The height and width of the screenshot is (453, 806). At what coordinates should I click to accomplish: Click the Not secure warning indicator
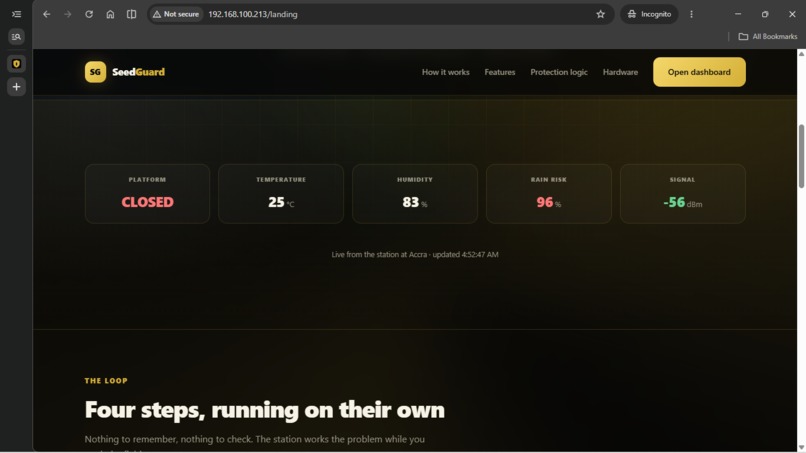click(176, 14)
